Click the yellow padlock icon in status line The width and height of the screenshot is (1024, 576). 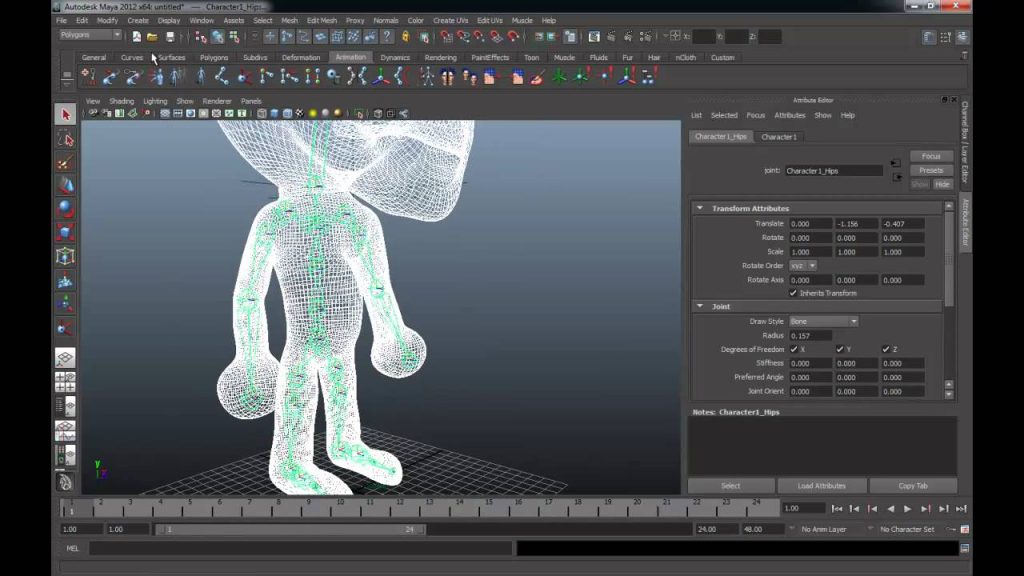coord(406,37)
